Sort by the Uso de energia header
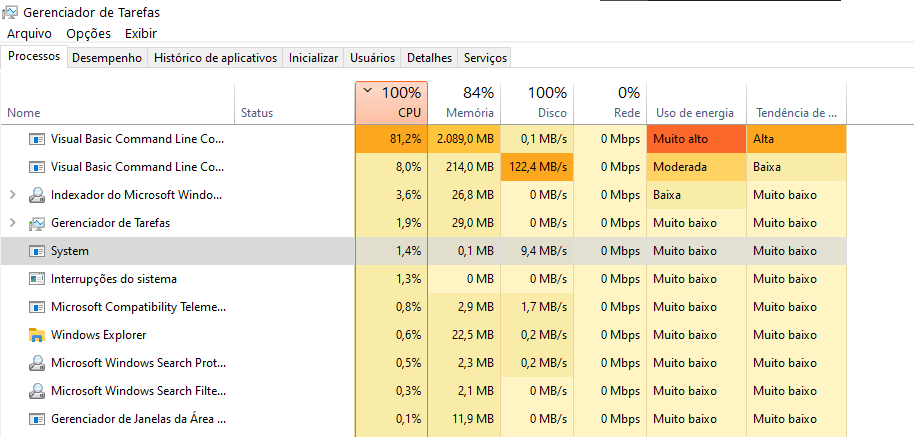 click(697, 104)
